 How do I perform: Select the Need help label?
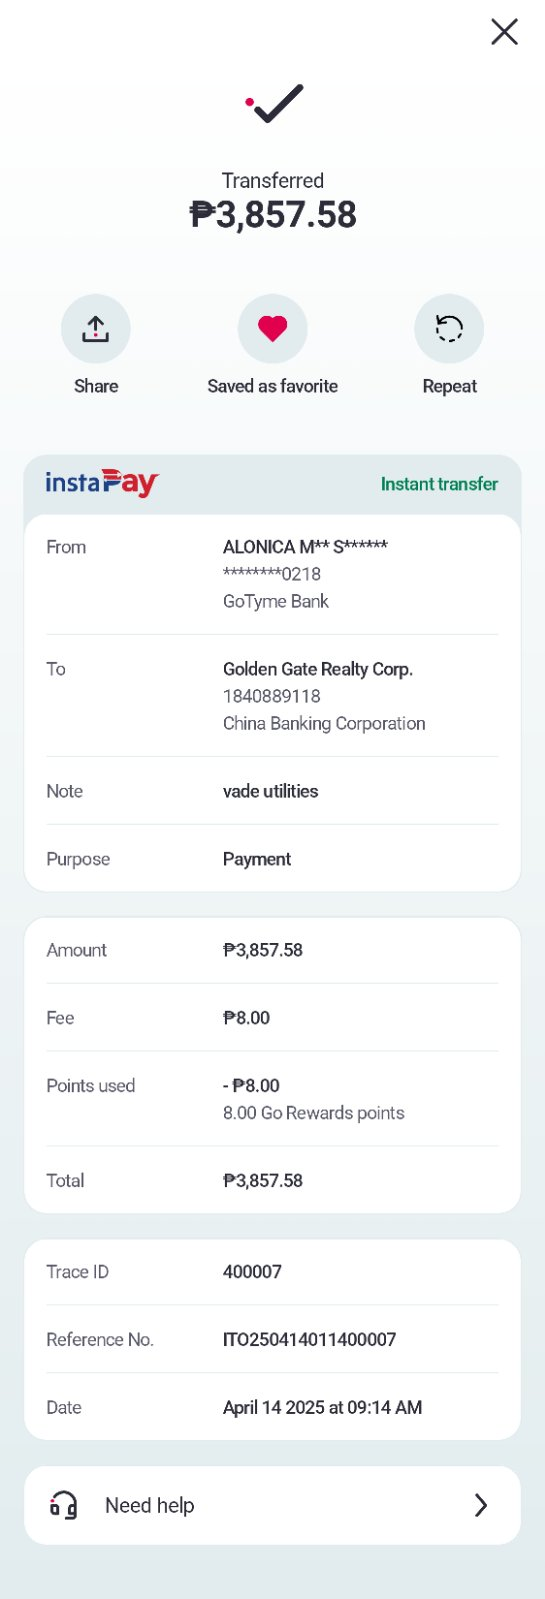150,1505
